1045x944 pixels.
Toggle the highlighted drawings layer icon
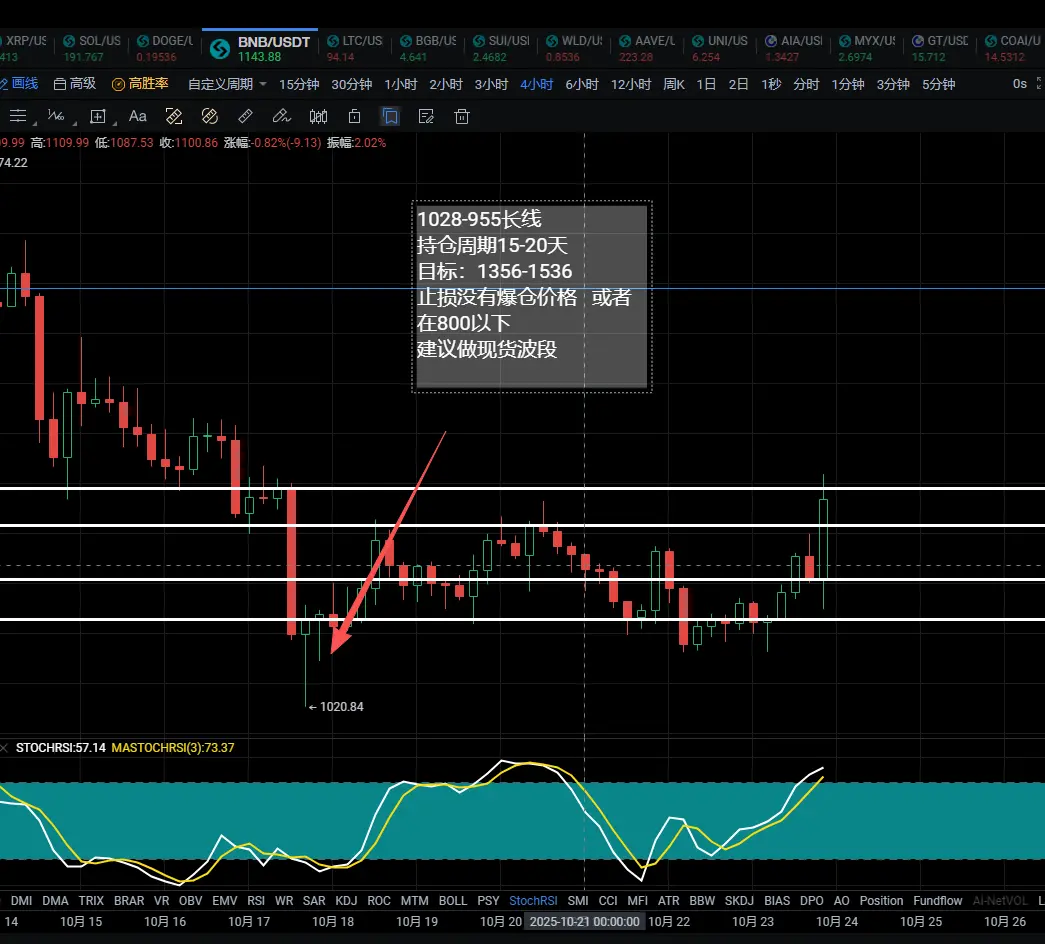391,117
